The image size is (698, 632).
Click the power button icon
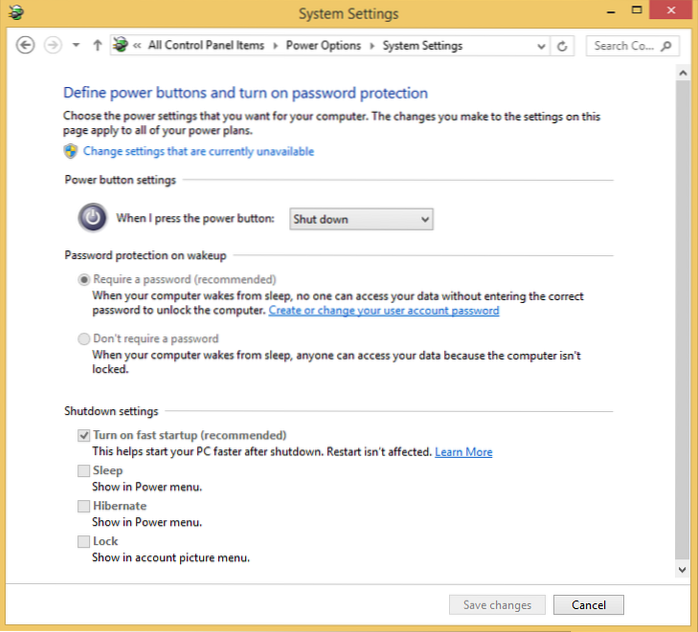pos(92,218)
